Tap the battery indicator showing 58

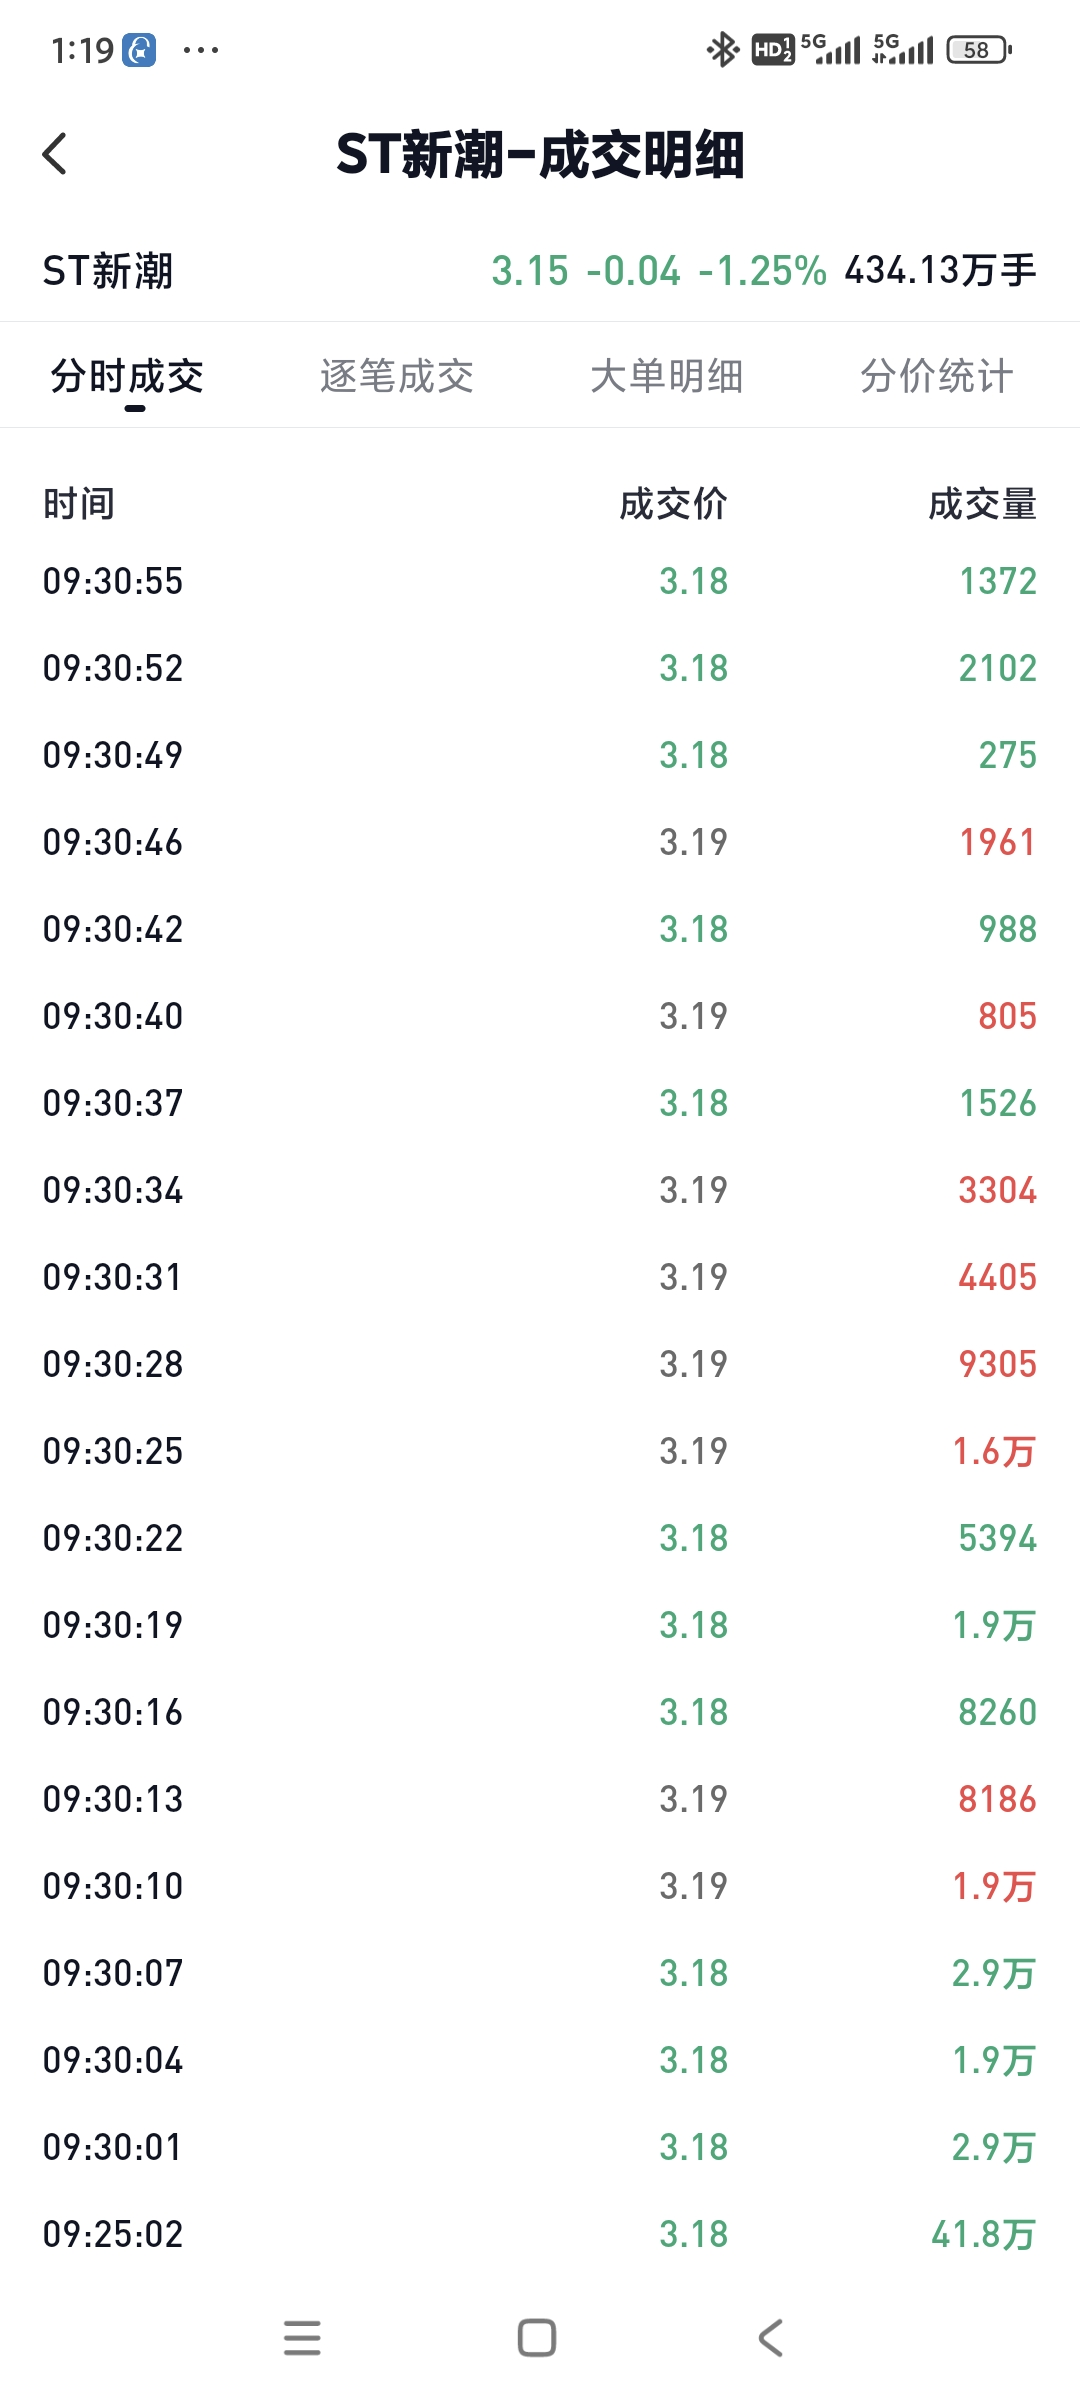tap(979, 49)
